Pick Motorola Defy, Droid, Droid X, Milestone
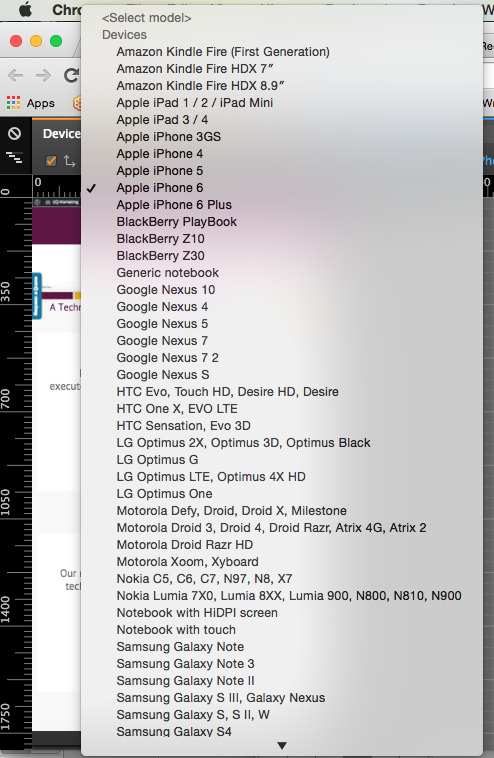 coord(282,510)
